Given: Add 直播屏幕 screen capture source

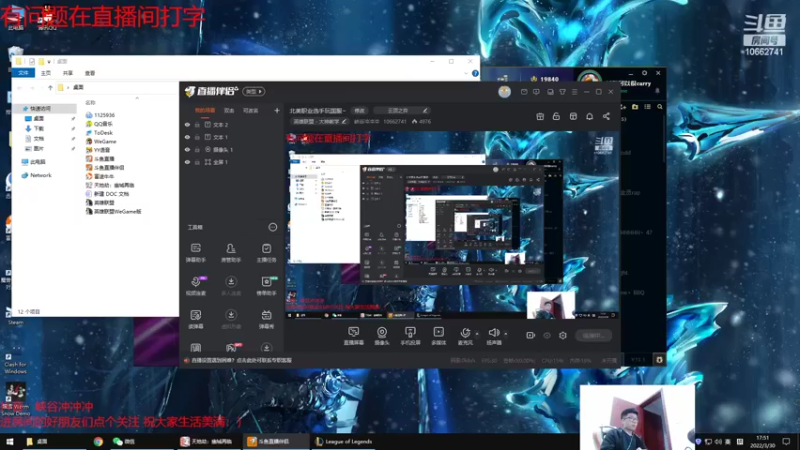Looking at the screenshot, I should (x=354, y=336).
